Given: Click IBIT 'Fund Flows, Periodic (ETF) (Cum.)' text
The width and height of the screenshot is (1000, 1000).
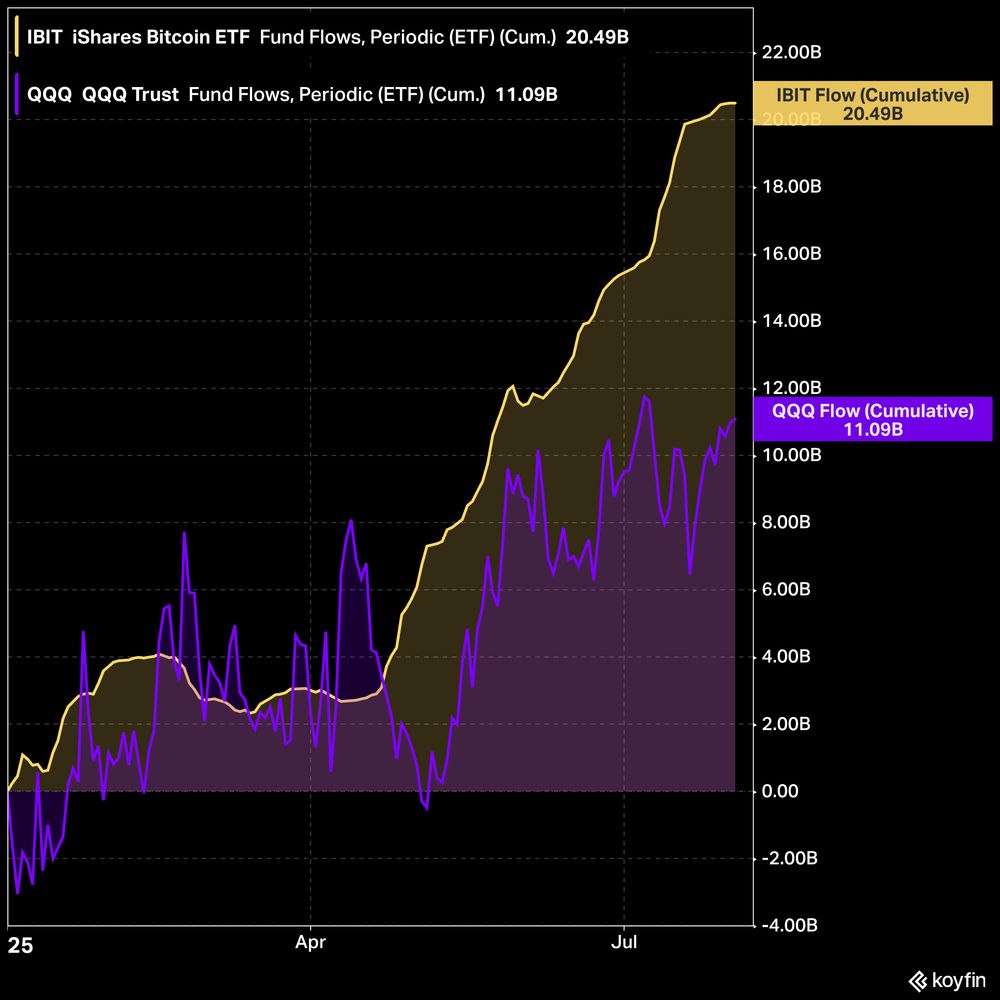Looking at the screenshot, I should pyautogui.click(x=408, y=37).
